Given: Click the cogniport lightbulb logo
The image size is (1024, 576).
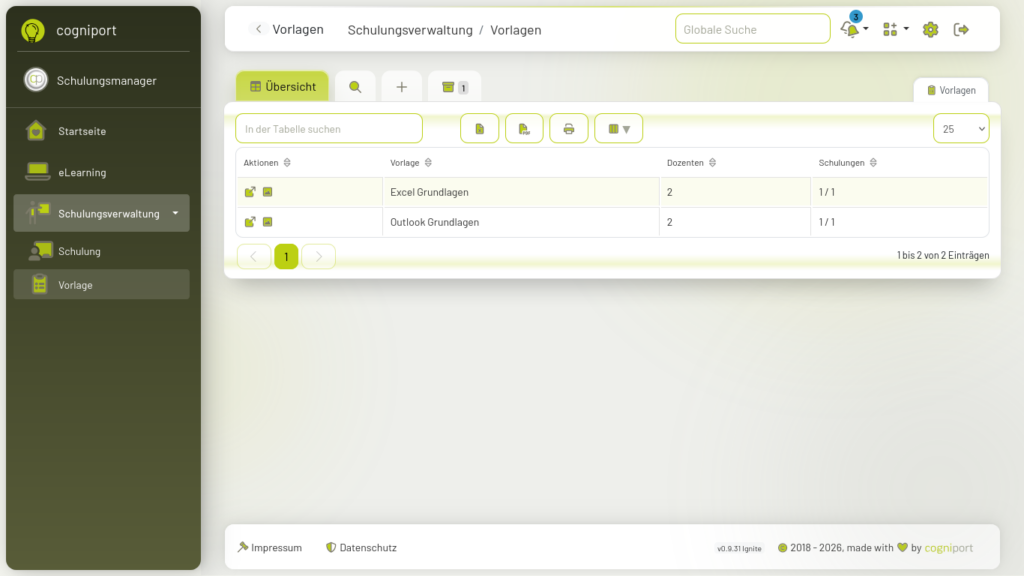Looking at the screenshot, I should coord(33,30).
